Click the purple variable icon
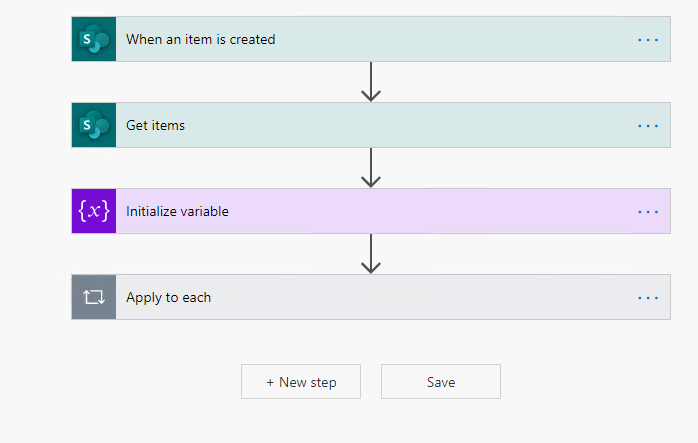This screenshot has width=698, height=443. point(94,212)
